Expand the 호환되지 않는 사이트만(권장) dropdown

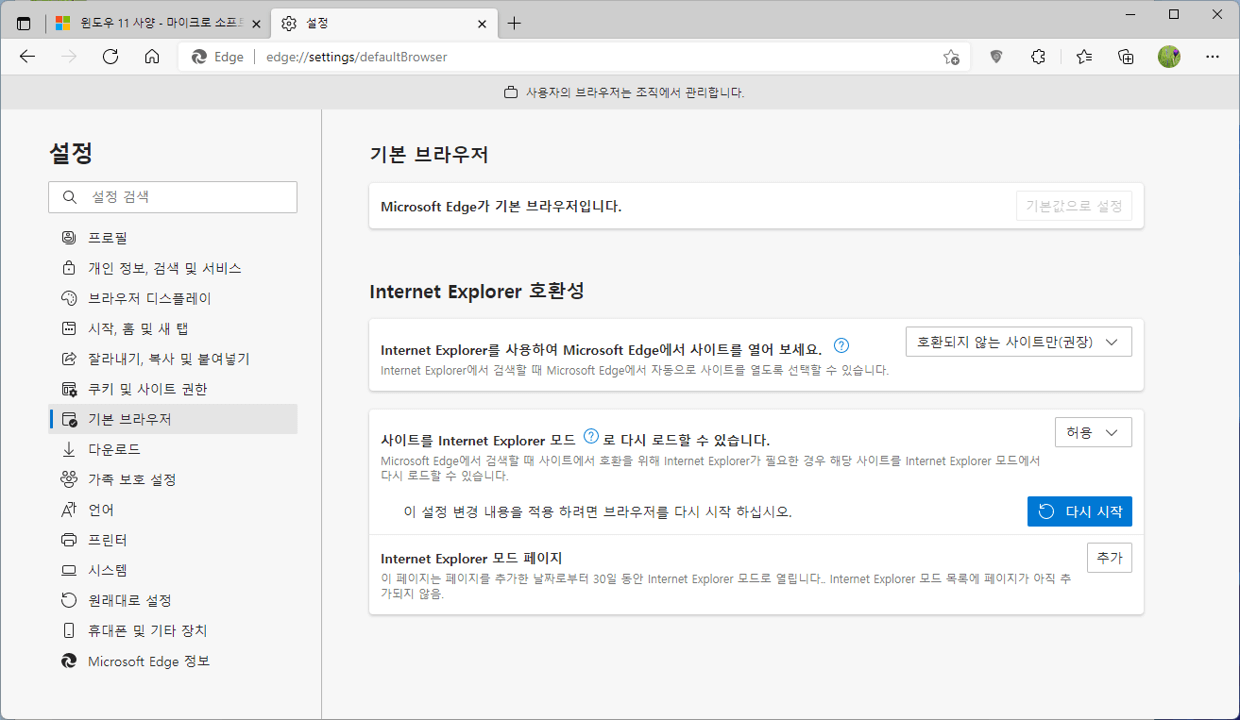(1018, 342)
